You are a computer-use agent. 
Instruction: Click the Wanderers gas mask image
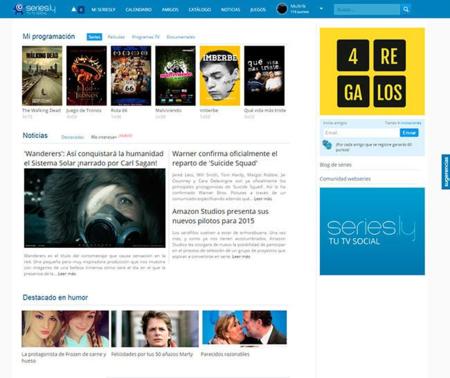[x=95, y=208]
